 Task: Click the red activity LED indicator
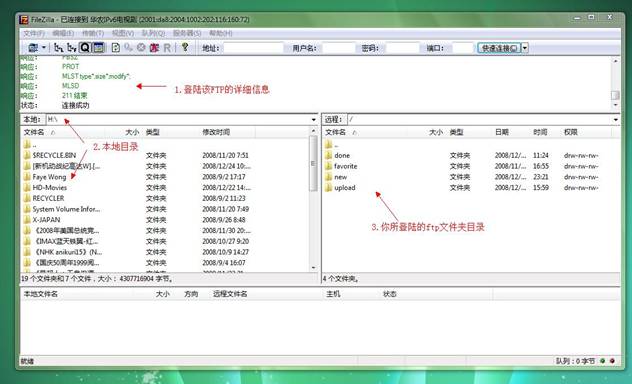[612, 361]
